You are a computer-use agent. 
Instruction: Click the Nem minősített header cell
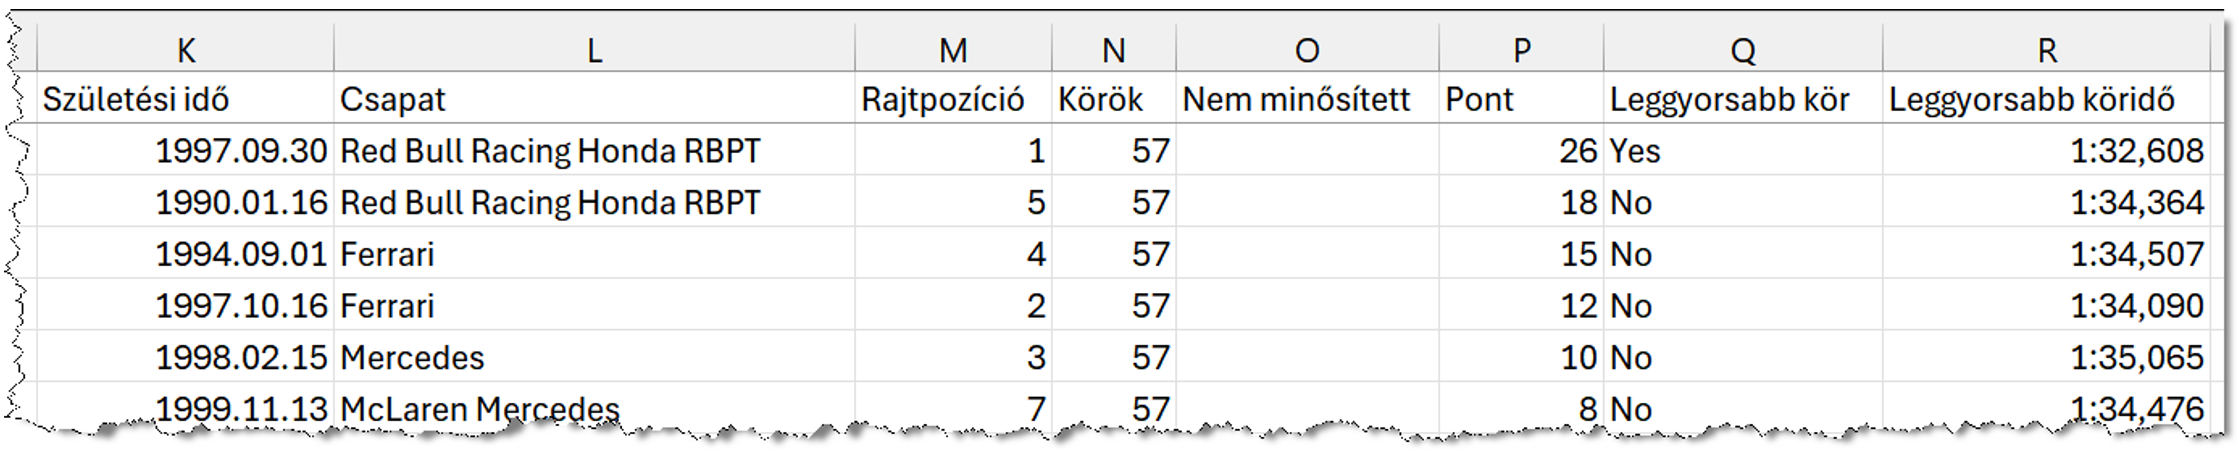tap(1306, 99)
